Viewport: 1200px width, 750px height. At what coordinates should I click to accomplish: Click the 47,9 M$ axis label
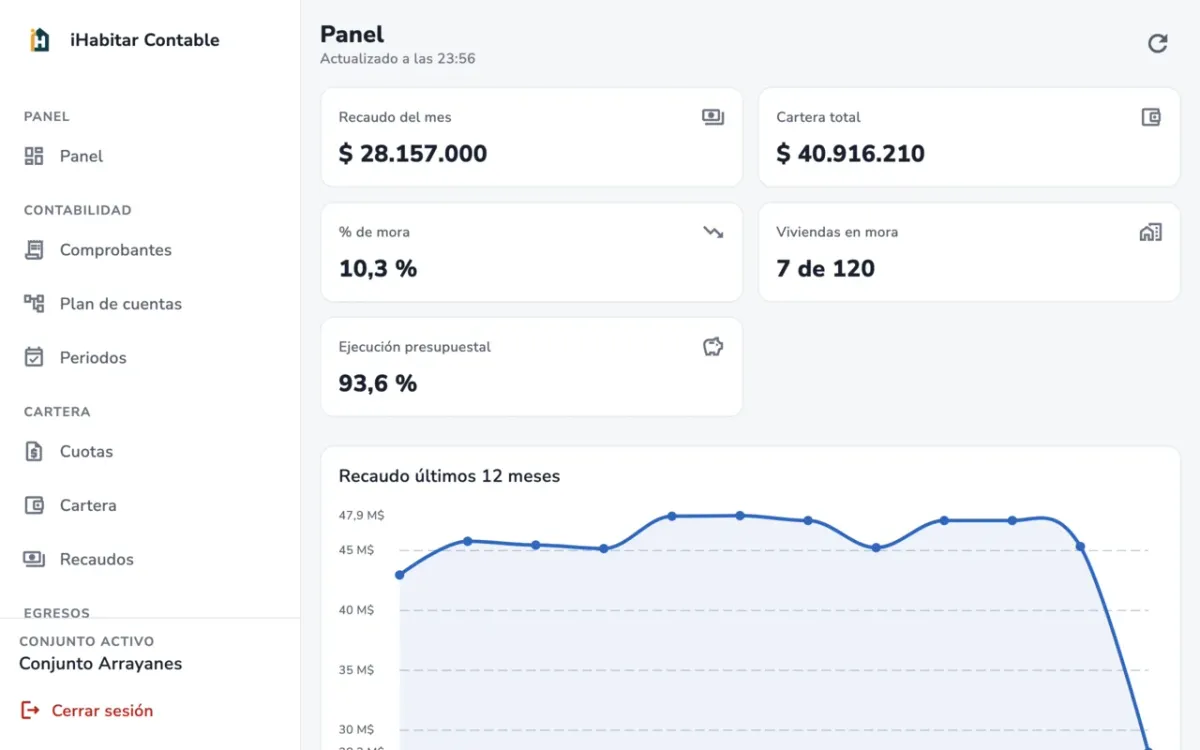pyautogui.click(x=361, y=516)
